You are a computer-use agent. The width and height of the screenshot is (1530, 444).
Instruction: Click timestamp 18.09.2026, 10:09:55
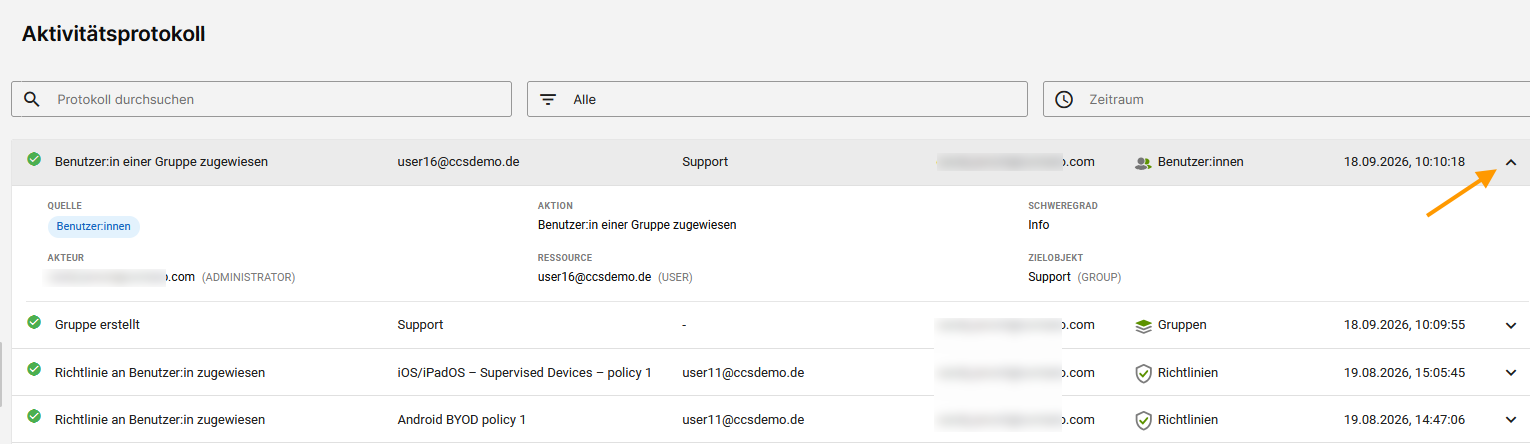pos(1405,325)
